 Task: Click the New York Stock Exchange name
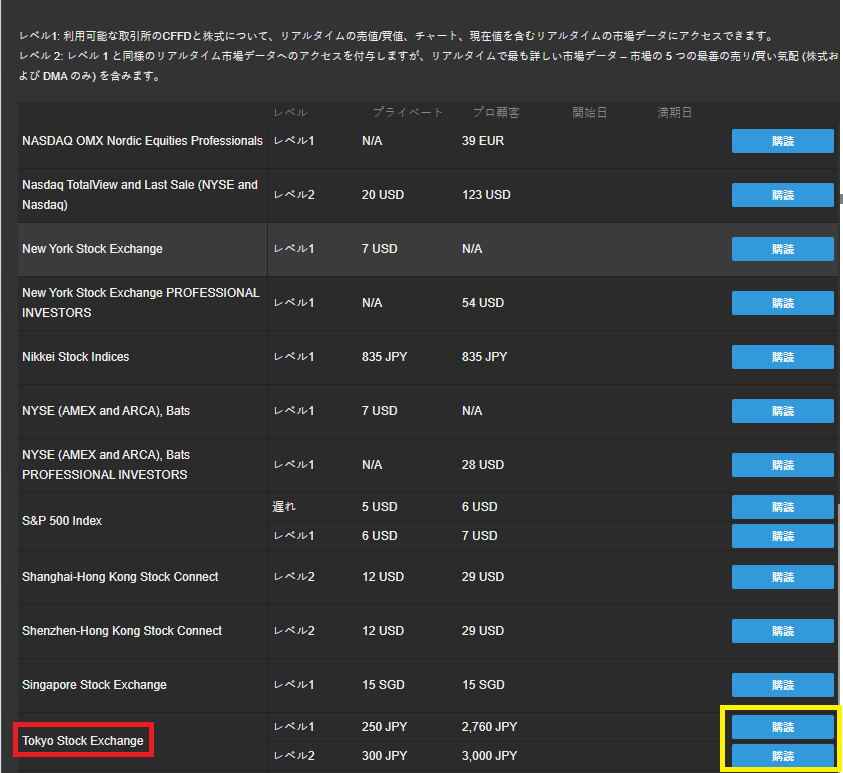[x=92, y=249]
